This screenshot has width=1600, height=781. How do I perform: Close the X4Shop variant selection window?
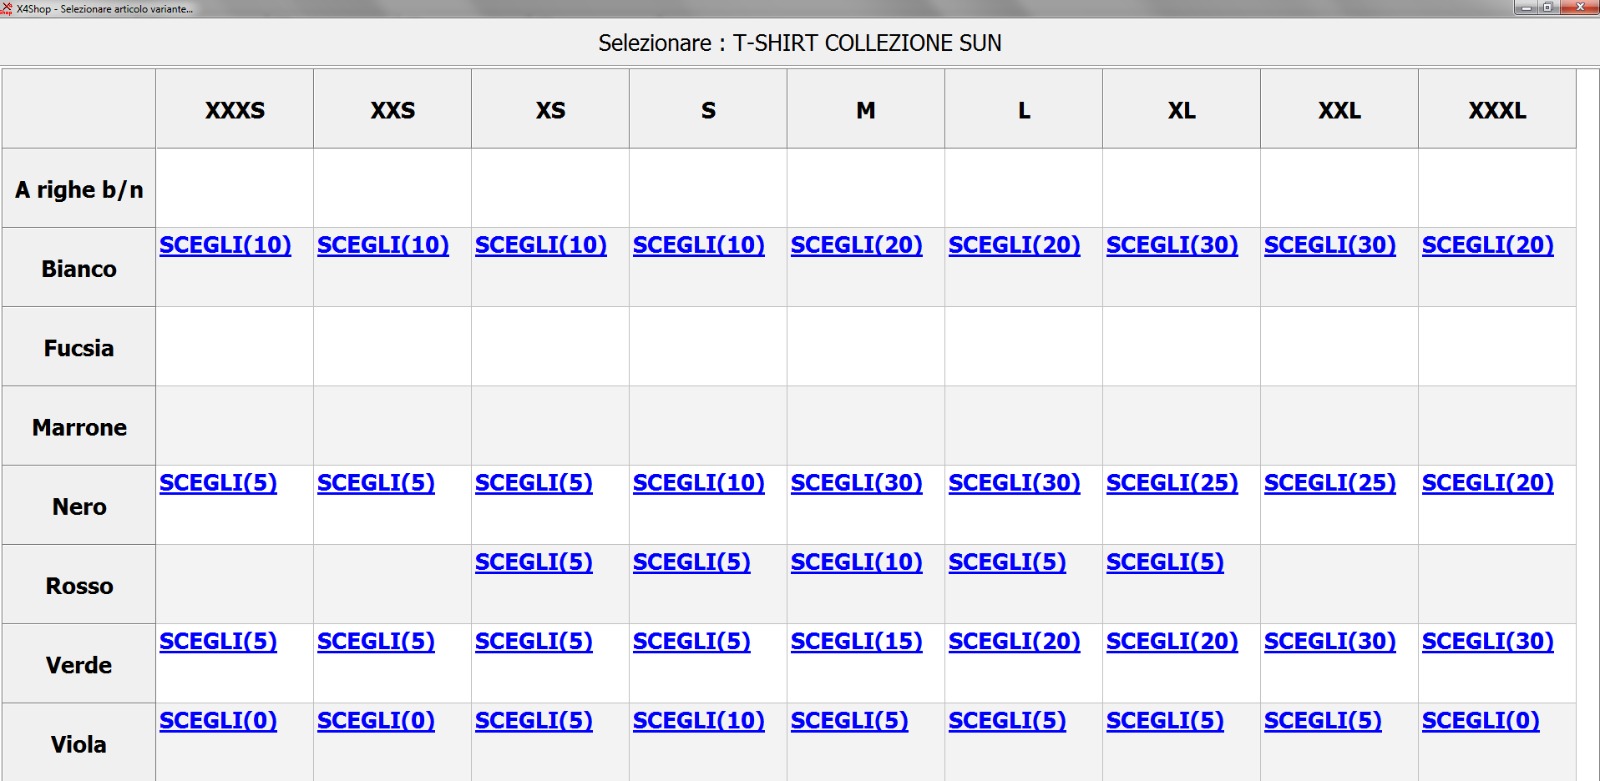click(1581, 7)
